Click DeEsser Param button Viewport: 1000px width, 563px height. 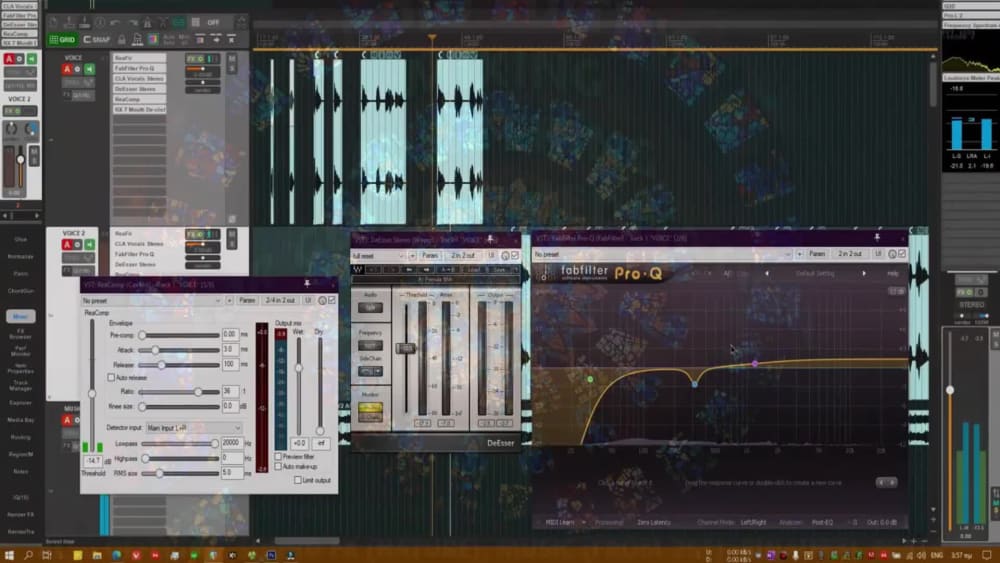click(430, 256)
